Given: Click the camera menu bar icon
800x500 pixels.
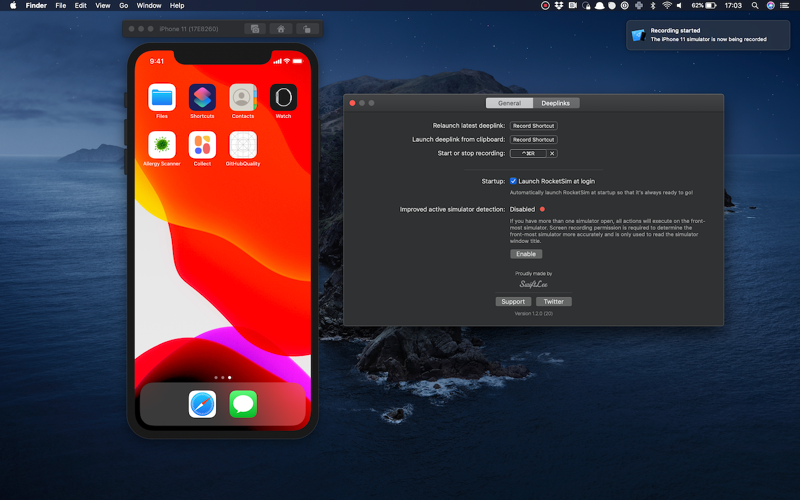Looking at the screenshot, I should tap(572, 6).
